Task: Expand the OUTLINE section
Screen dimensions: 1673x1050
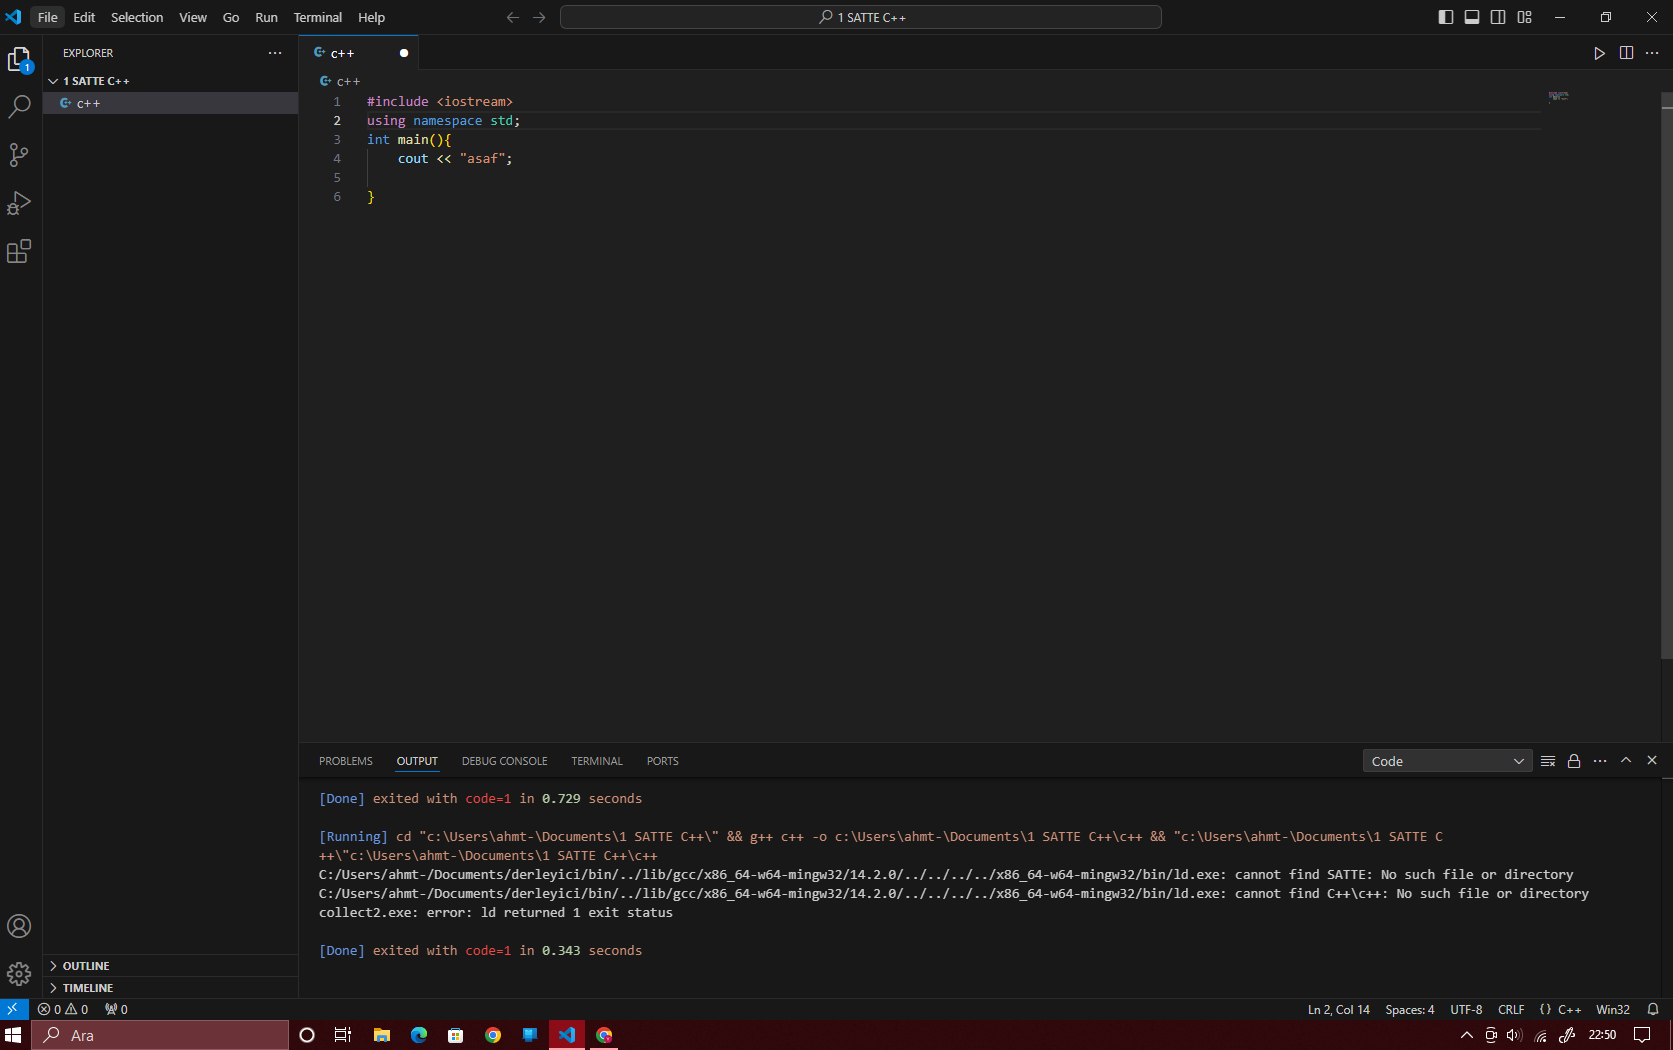Action: (x=170, y=966)
